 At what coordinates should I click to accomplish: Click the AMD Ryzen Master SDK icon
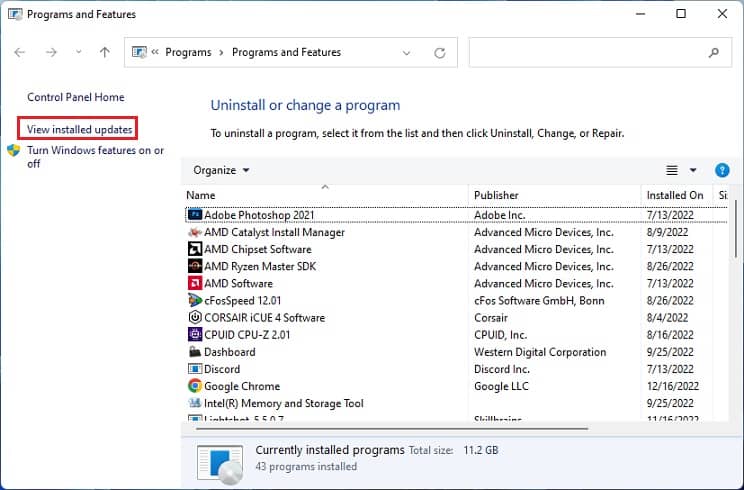(x=195, y=267)
